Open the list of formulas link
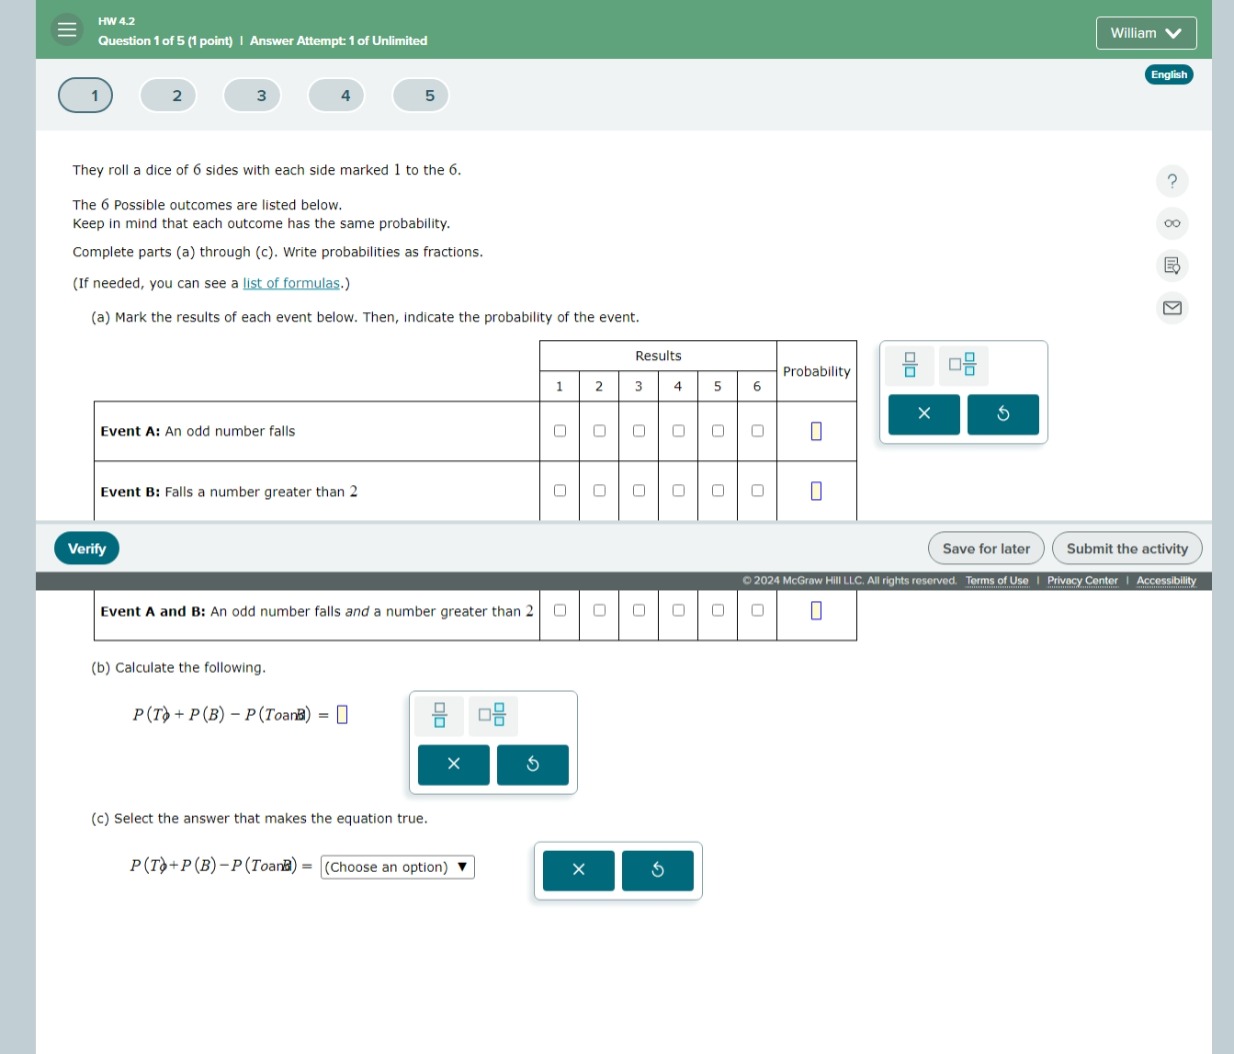The image size is (1234, 1054). [x=291, y=284]
